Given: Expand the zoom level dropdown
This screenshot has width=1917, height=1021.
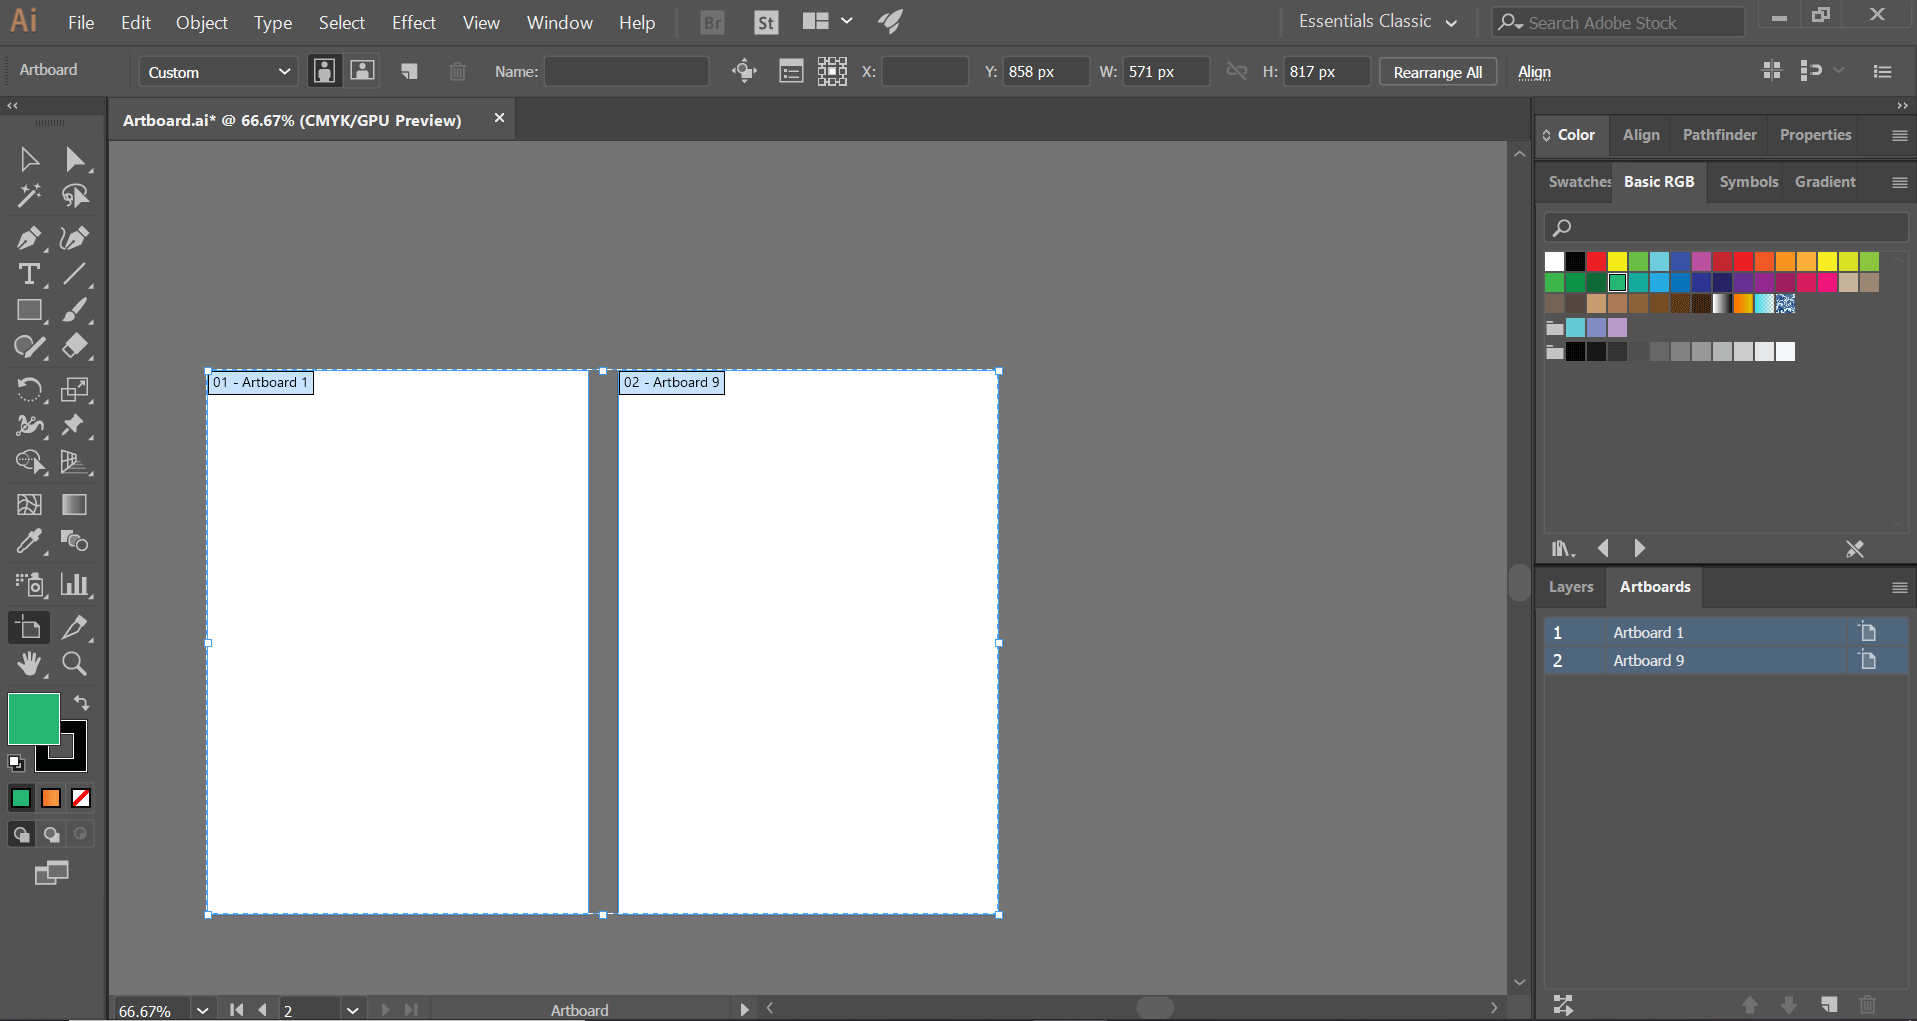Looking at the screenshot, I should 202,1010.
